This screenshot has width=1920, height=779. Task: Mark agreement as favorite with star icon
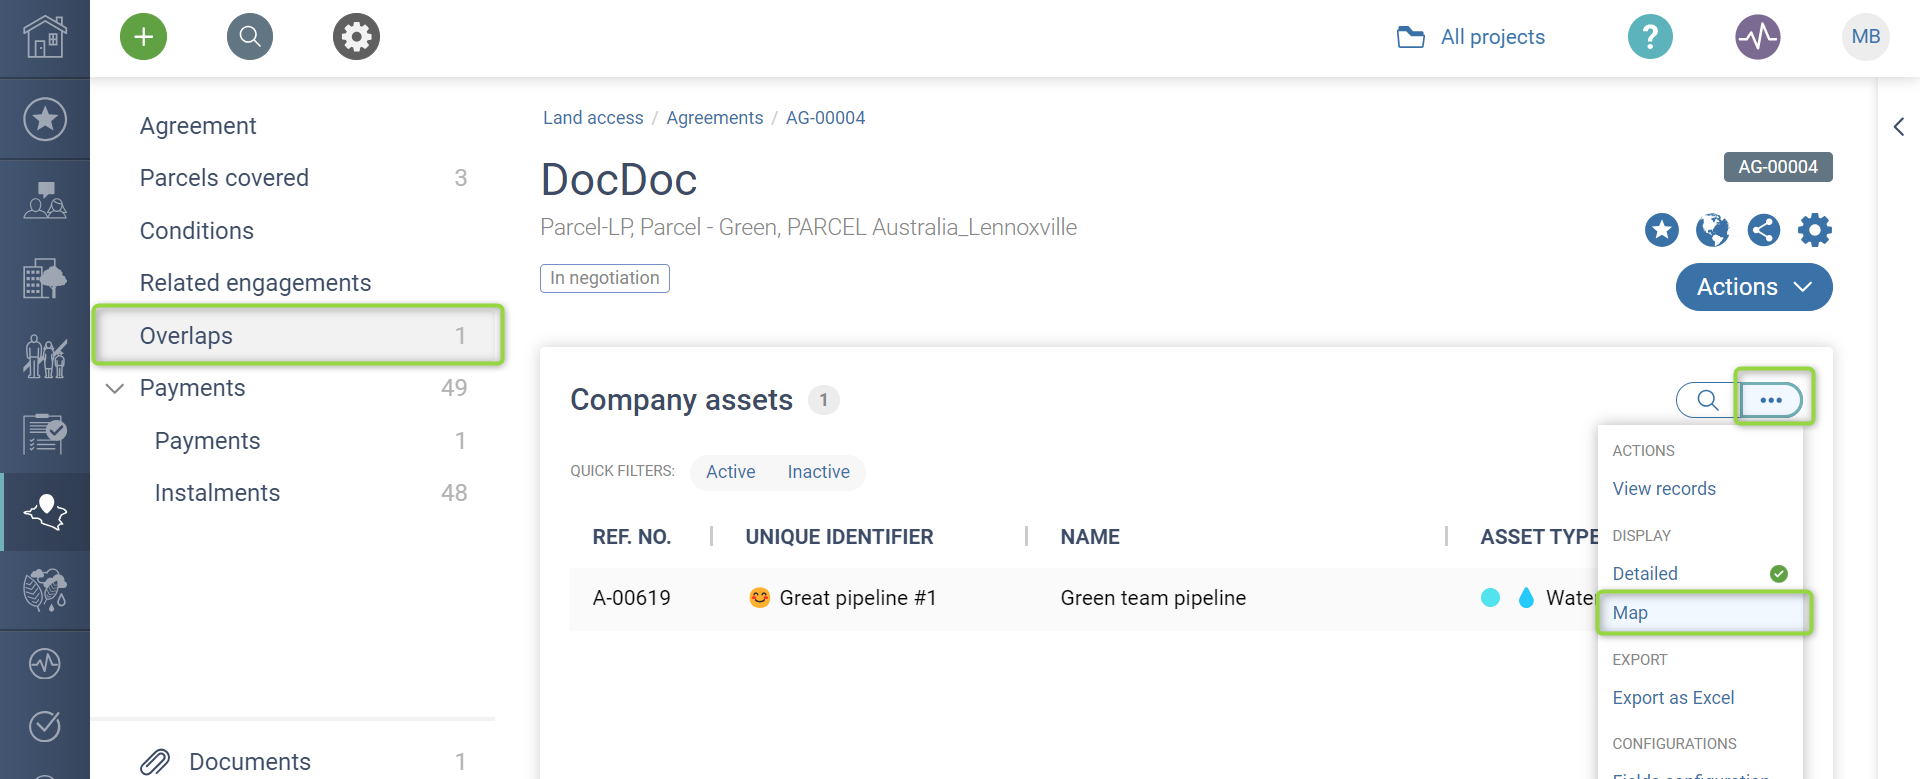1661,230
